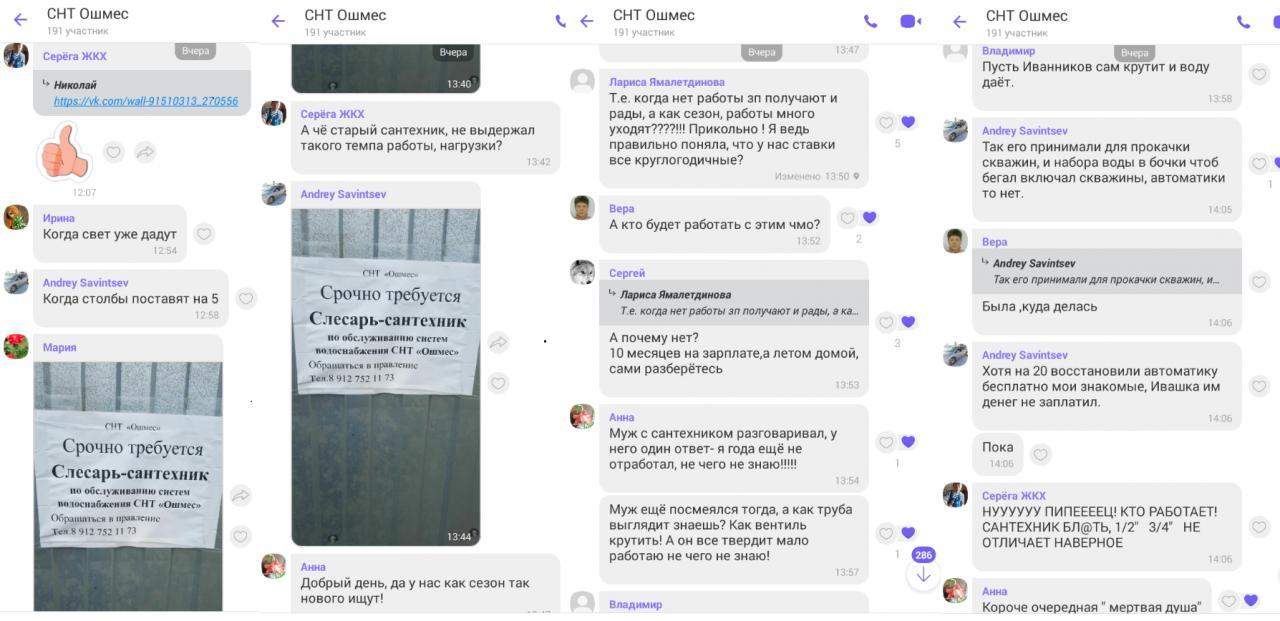Open Серёга ЖКХ's avatar in first panel

pos(16,56)
